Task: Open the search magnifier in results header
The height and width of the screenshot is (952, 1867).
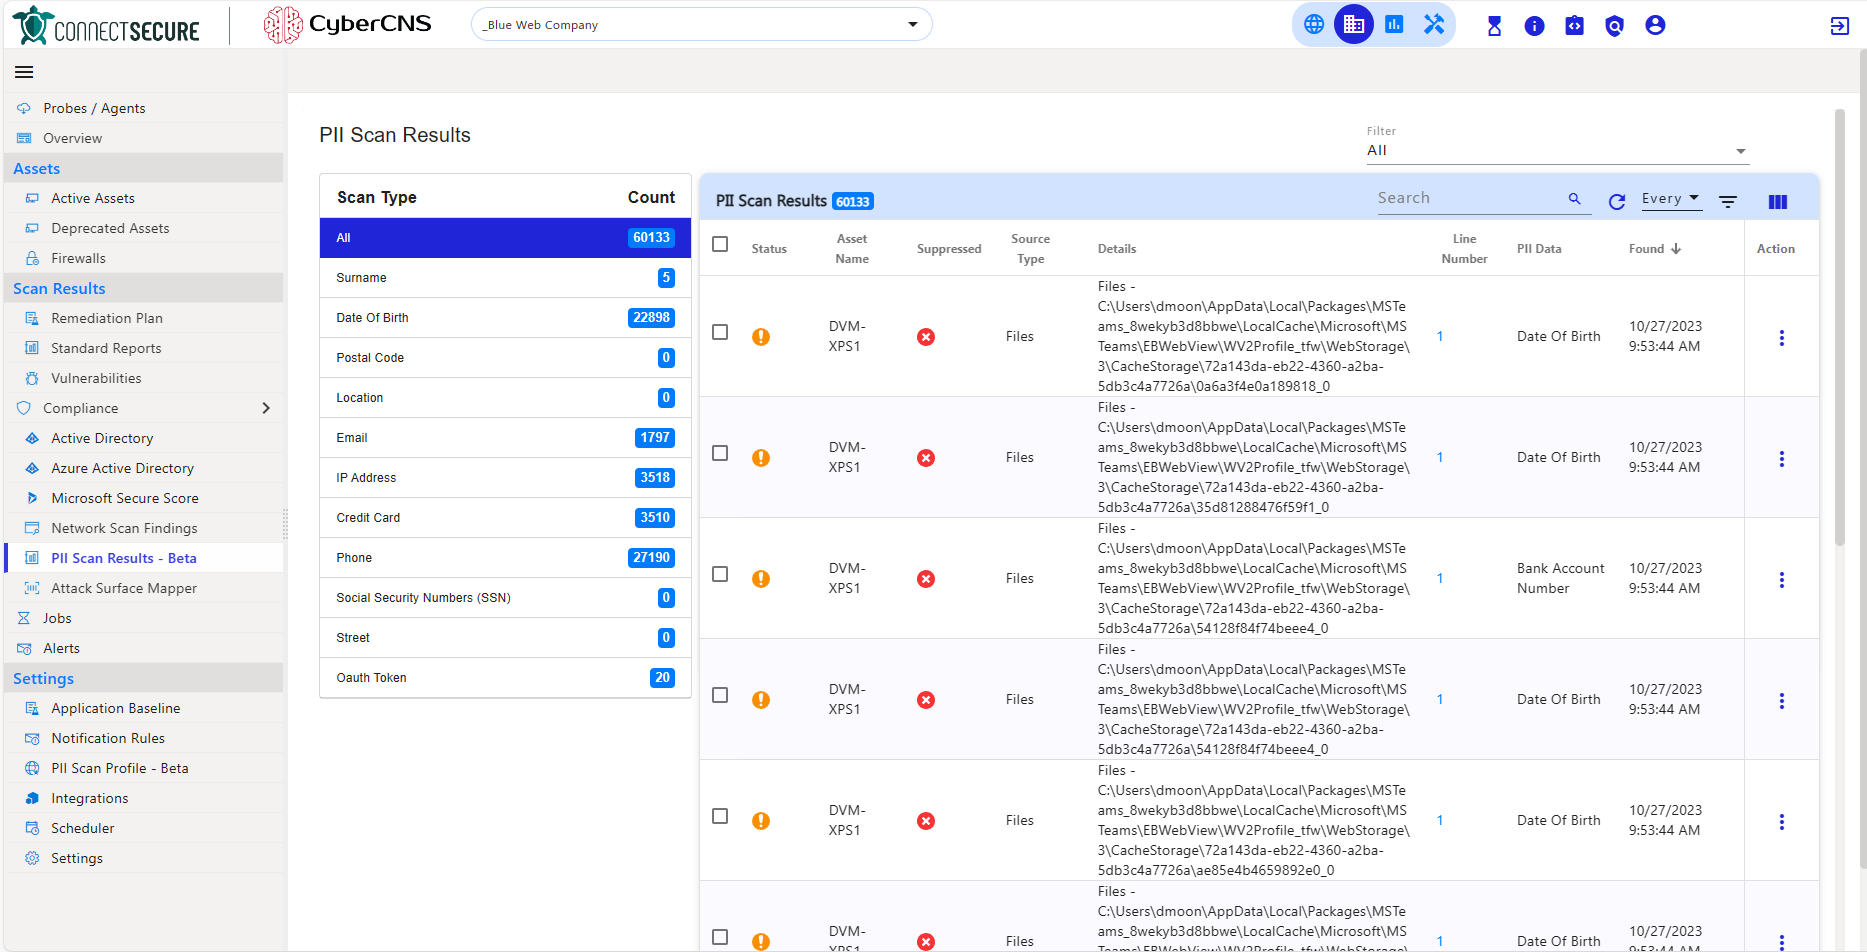Action: pos(1576,198)
